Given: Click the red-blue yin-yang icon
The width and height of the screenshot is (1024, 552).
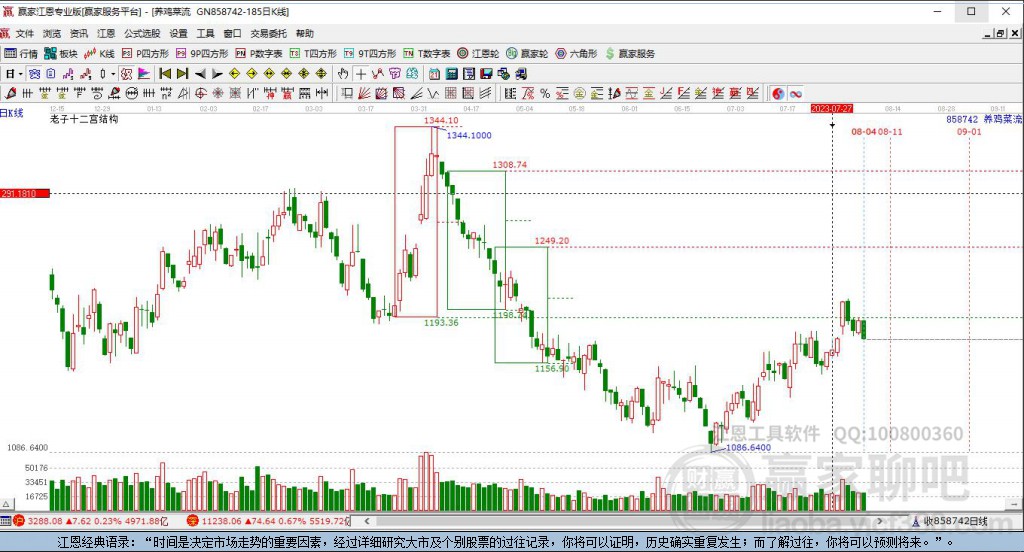Looking at the screenshot, I should [x=778, y=93].
